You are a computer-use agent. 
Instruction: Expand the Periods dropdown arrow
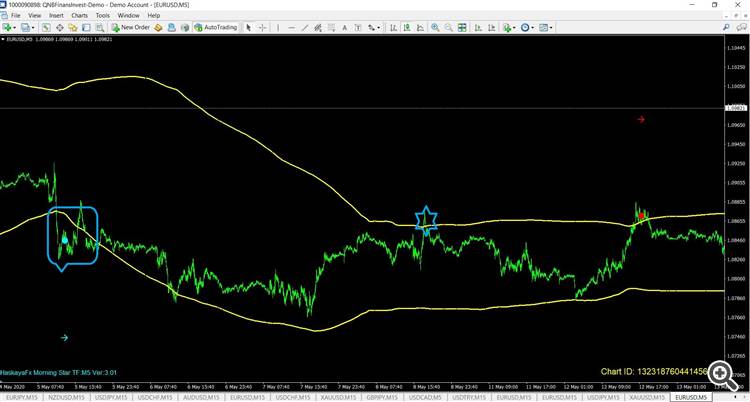coord(533,28)
